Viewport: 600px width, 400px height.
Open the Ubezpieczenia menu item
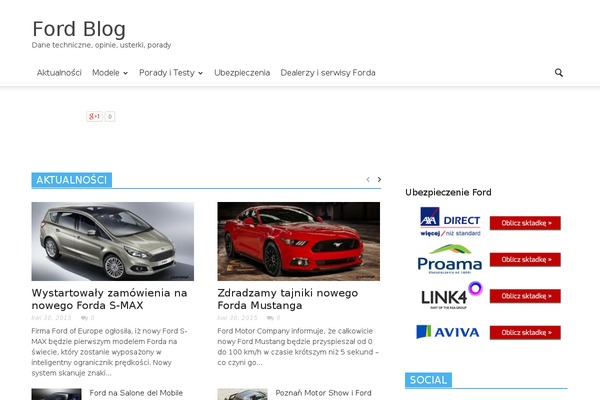click(242, 73)
